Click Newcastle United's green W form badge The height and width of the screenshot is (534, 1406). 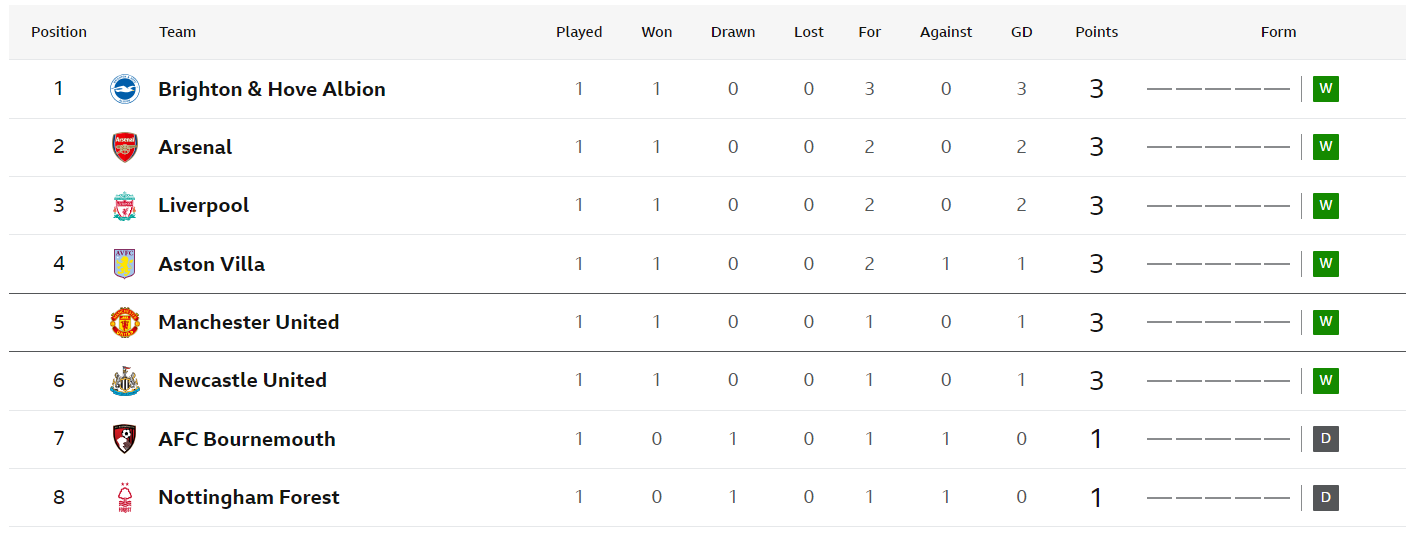pos(1326,381)
